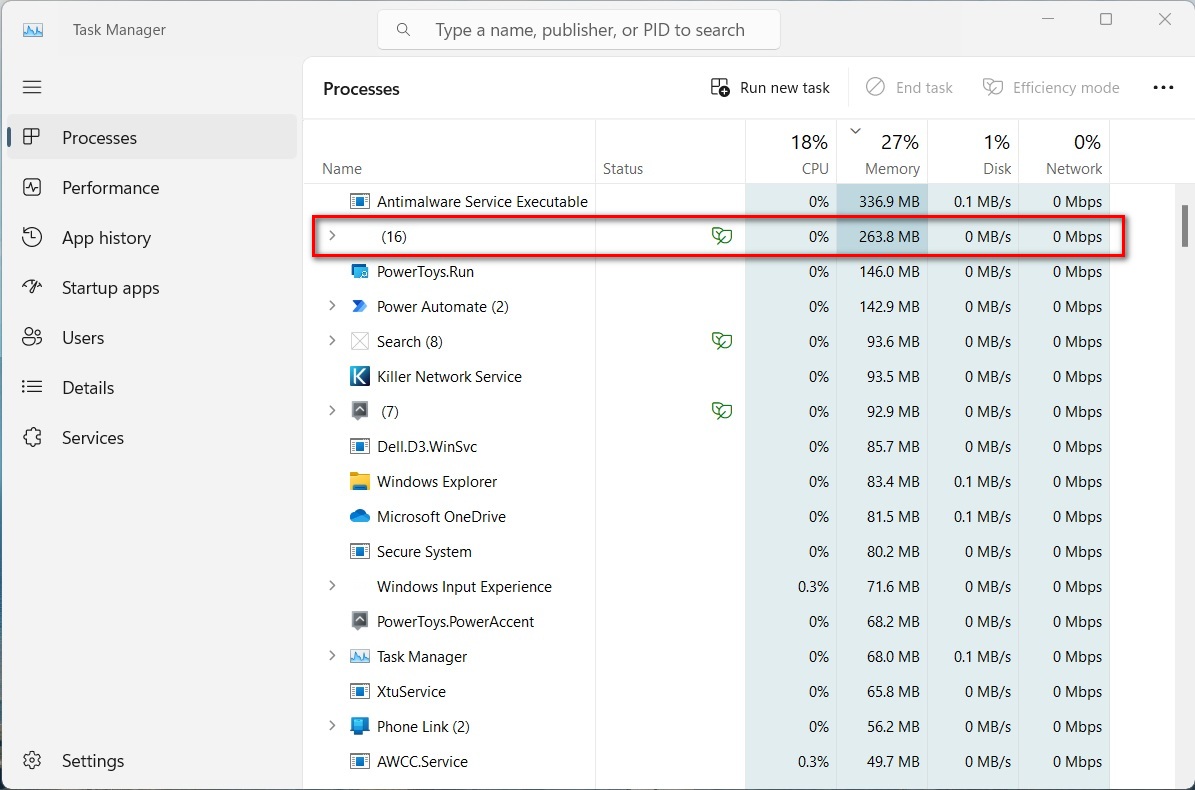Expand the Power Automate process group
Image resolution: width=1195 pixels, height=790 pixels.
tap(331, 306)
